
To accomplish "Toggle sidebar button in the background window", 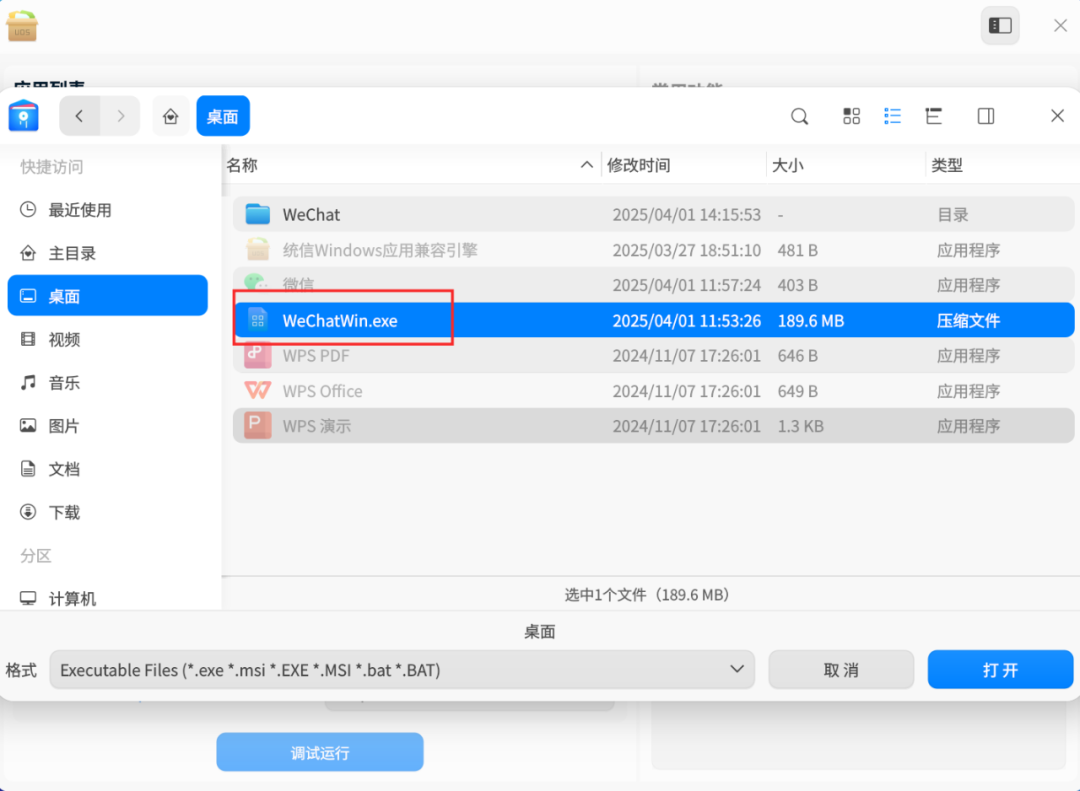I will 1000,25.
